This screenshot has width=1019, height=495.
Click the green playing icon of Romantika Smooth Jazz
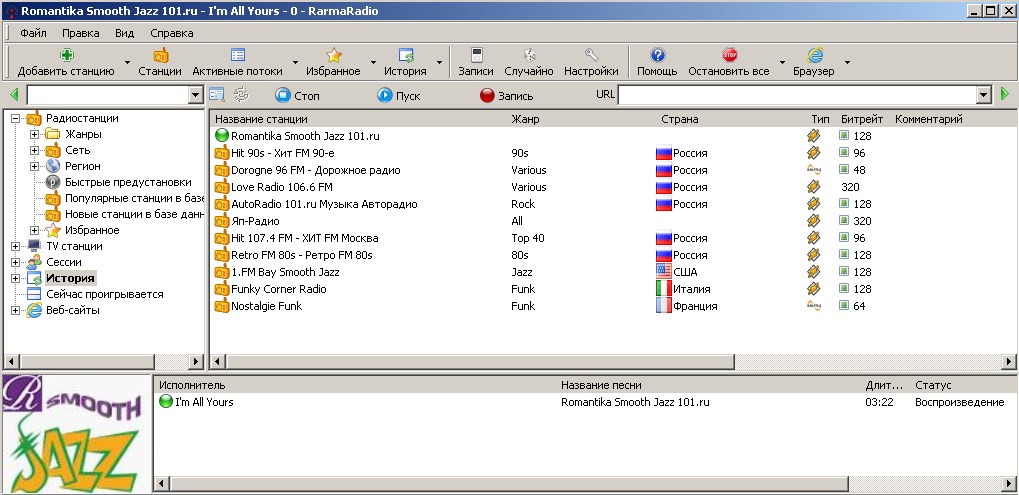click(x=222, y=136)
